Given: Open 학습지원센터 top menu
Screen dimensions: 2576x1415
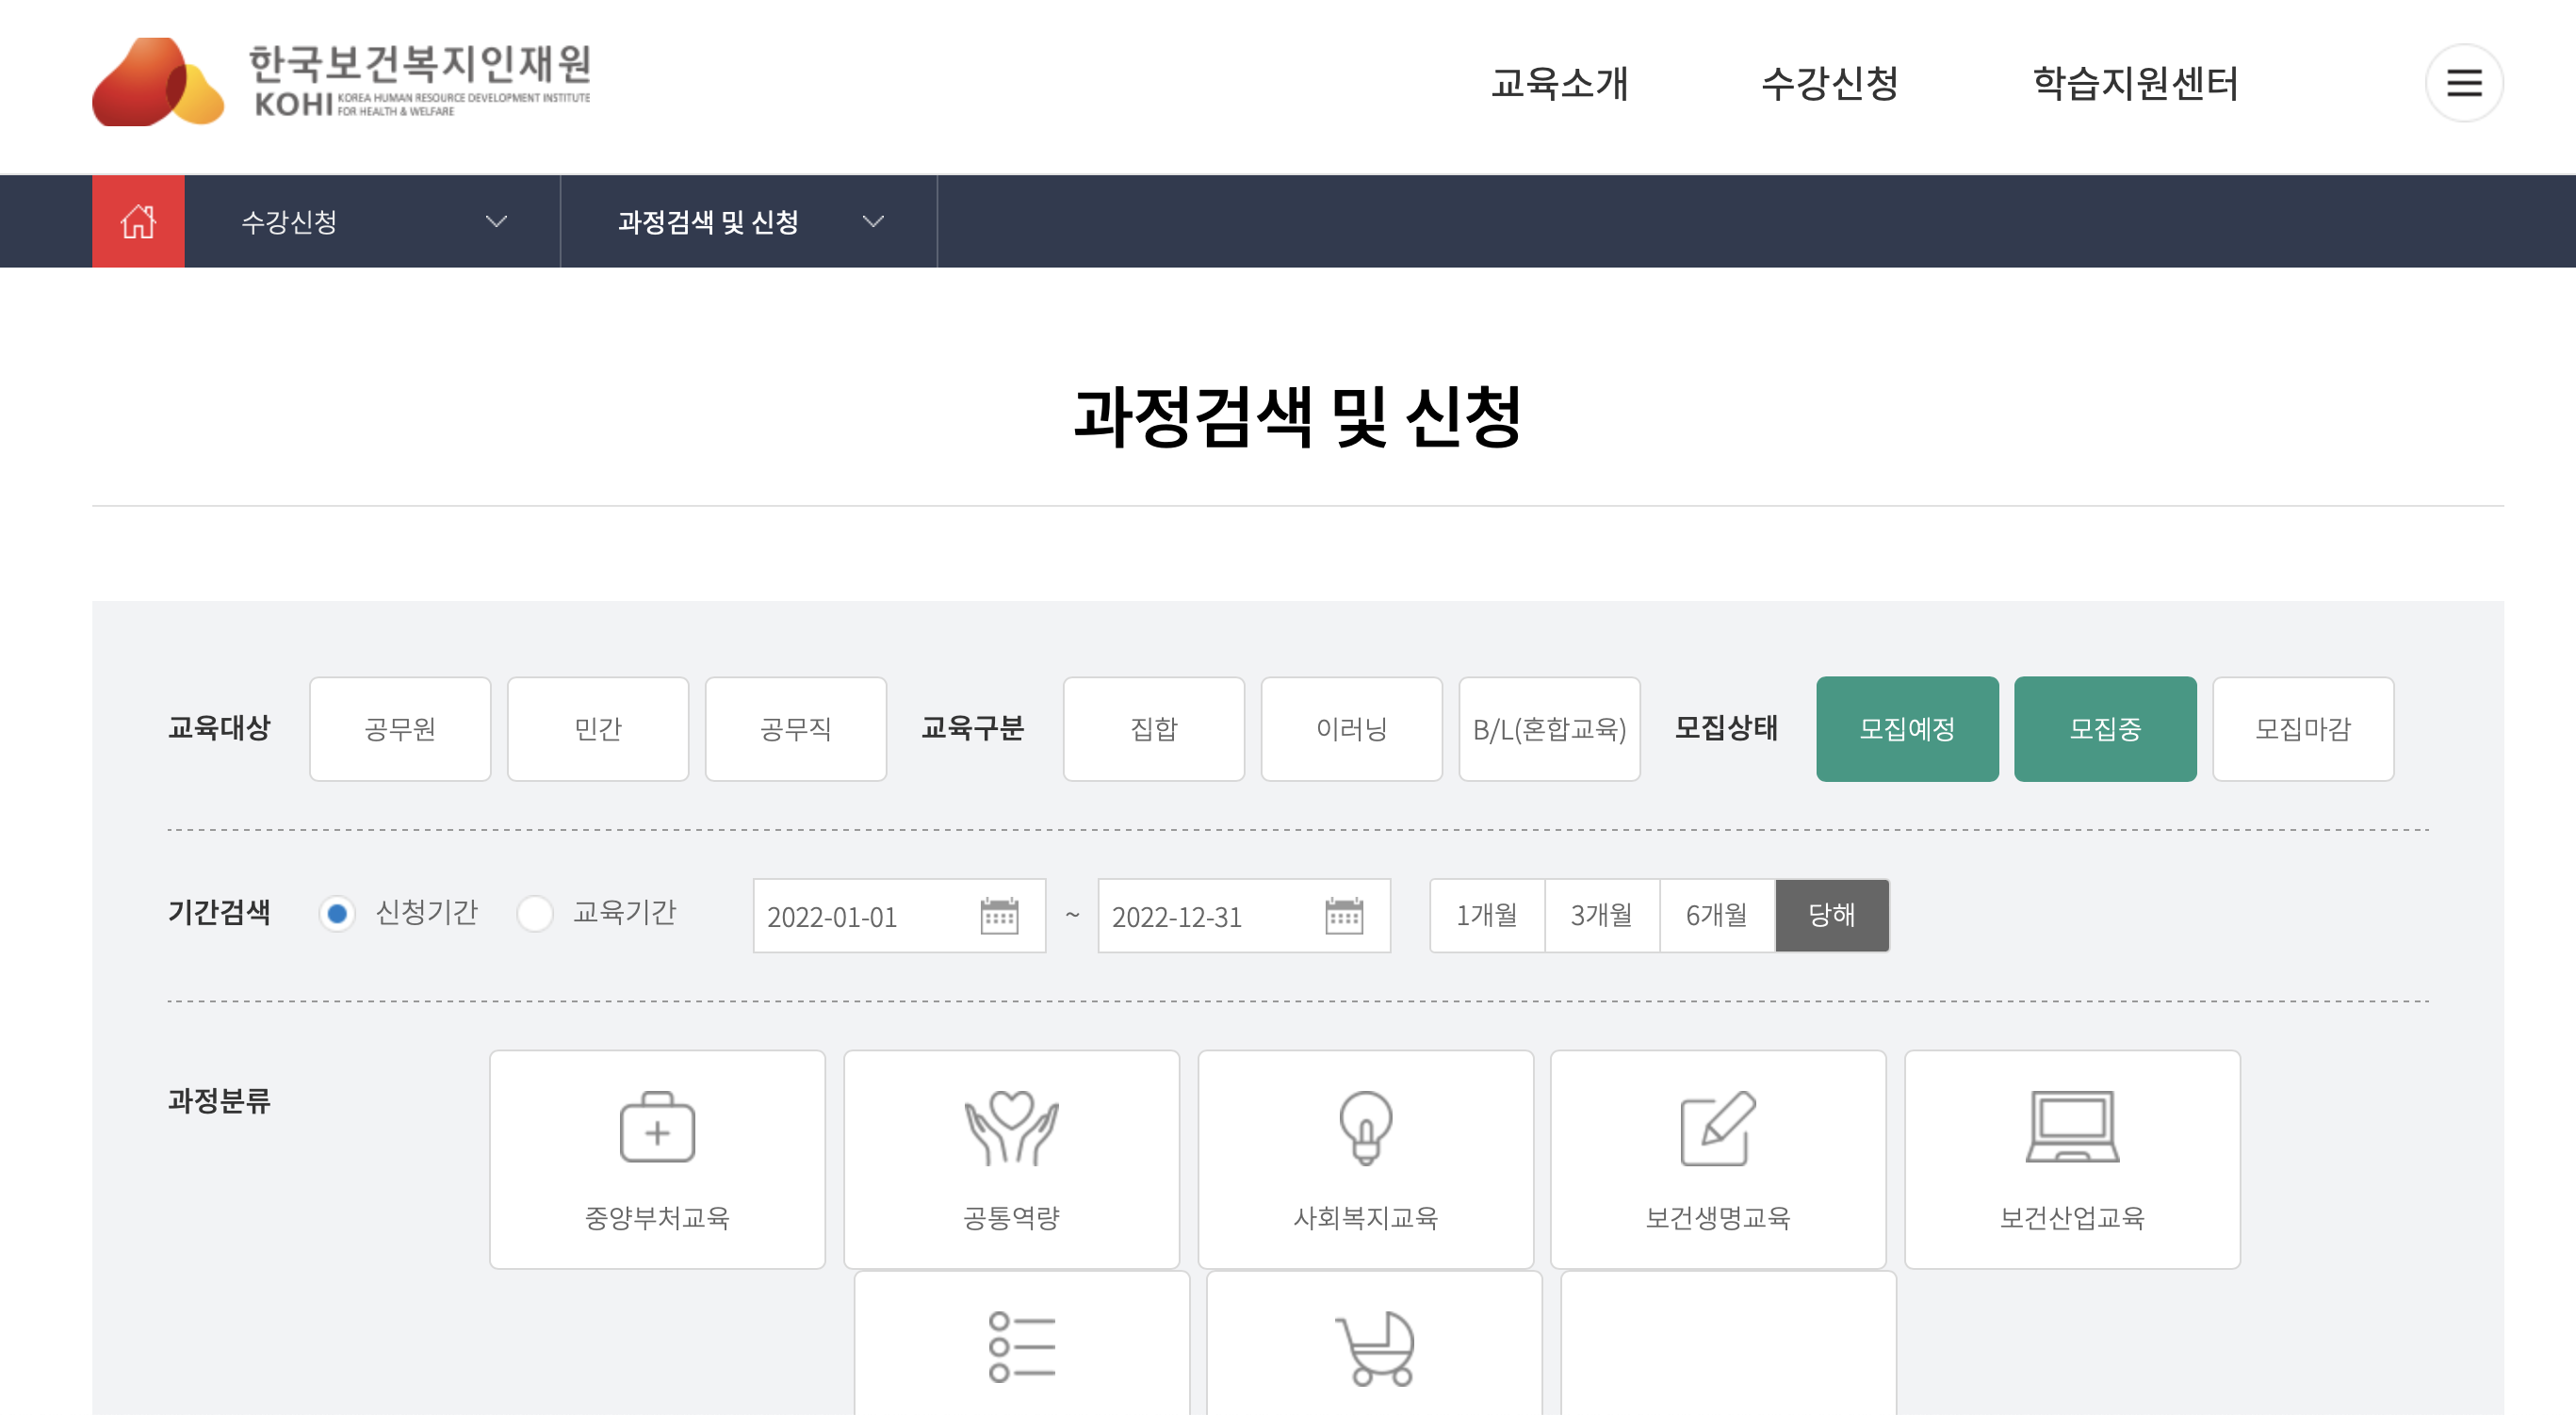Looking at the screenshot, I should (2135, 83).
